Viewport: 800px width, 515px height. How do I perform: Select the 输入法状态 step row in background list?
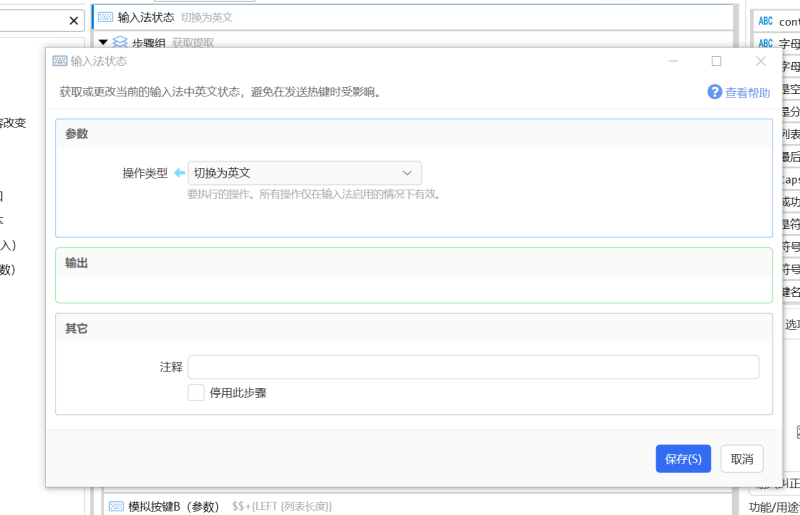click(x=413, y=17)
